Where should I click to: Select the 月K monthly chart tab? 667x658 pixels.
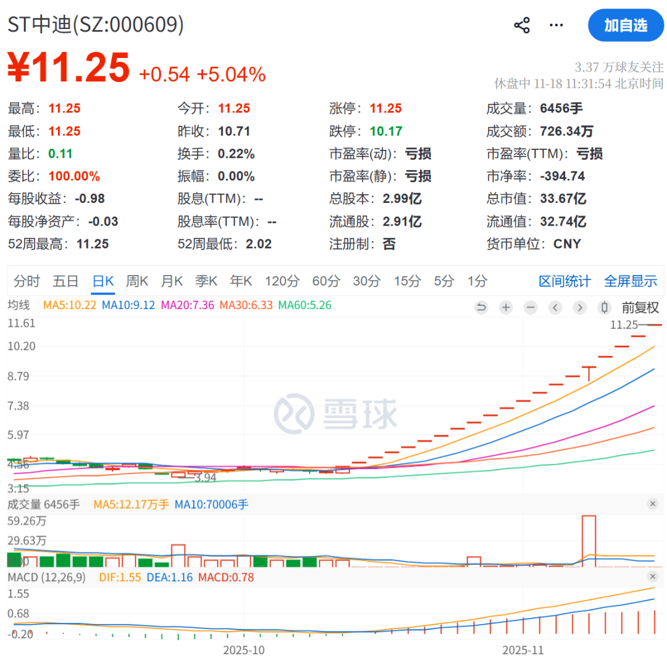pyautogui.click(x=172, y=281)
